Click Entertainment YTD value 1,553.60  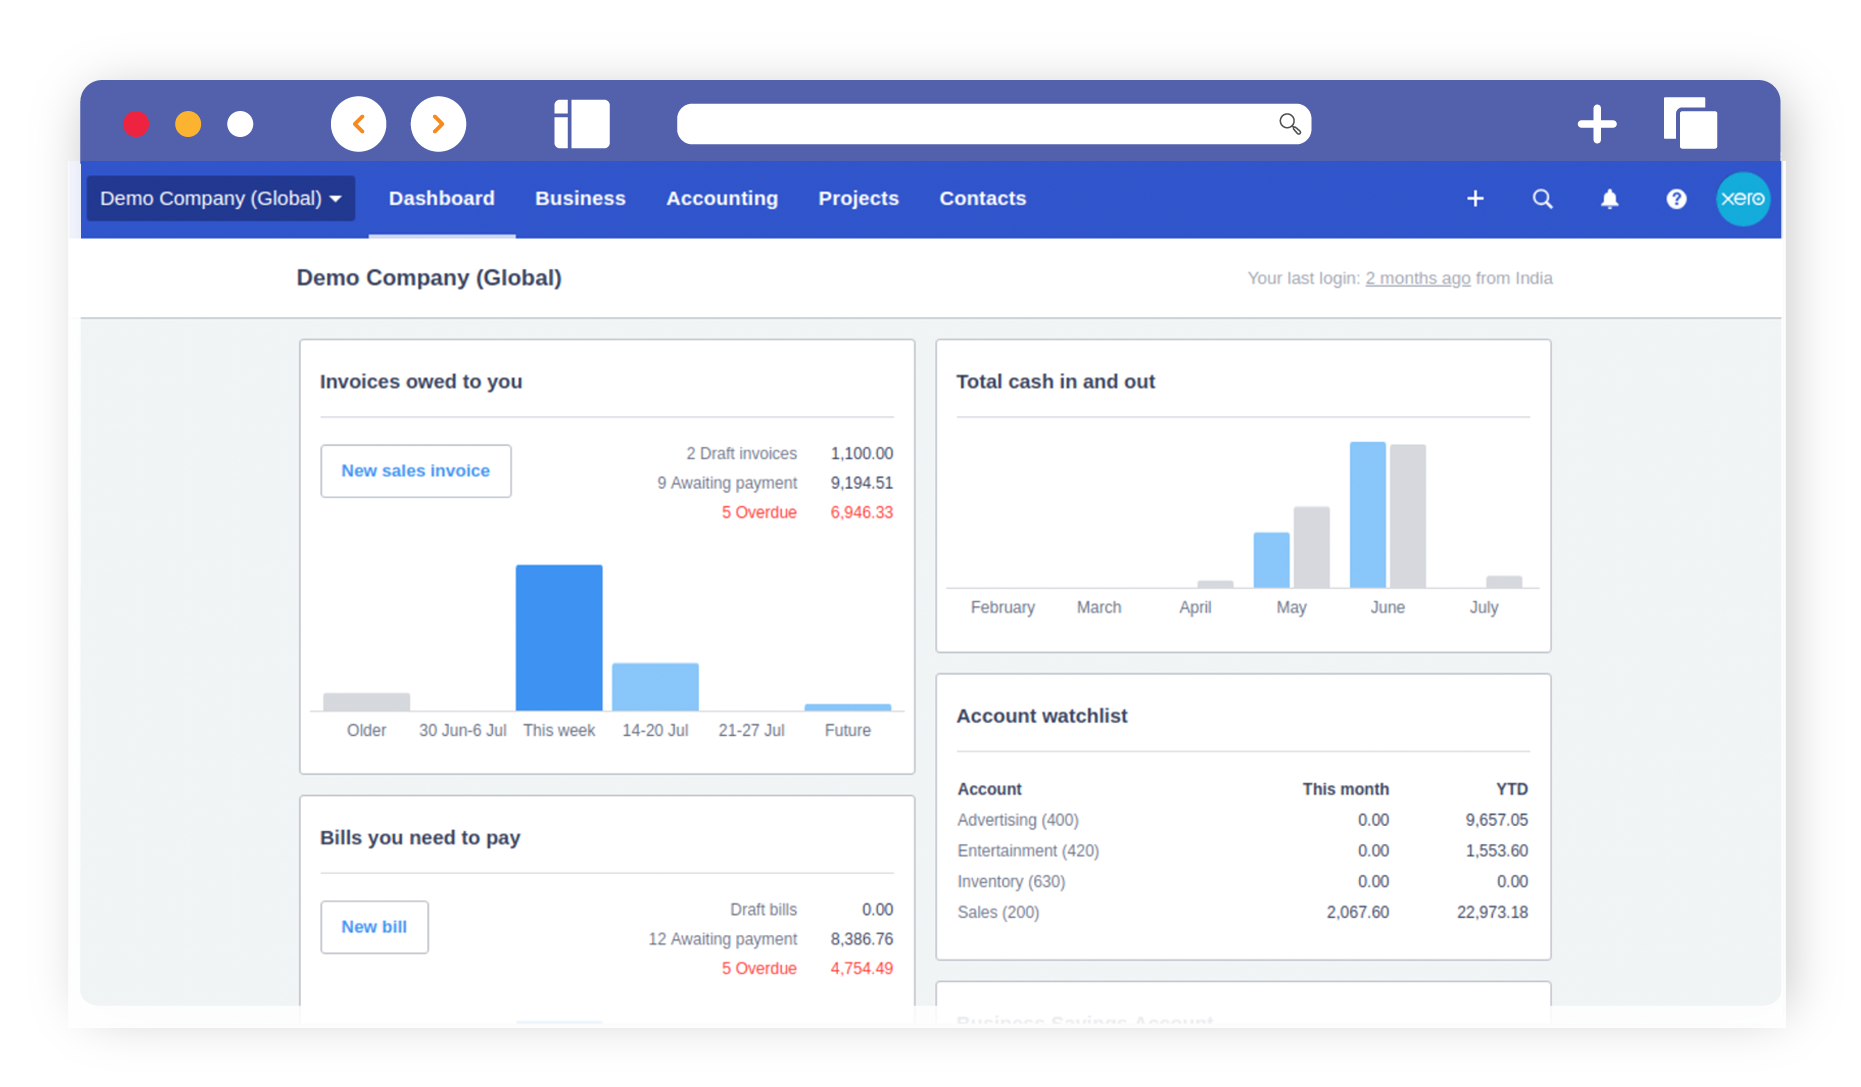1496,851
